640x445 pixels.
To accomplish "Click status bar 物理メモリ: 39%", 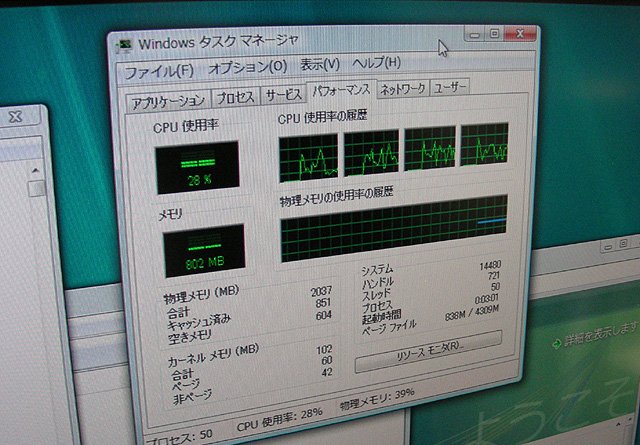I will [x=377, y=400].
